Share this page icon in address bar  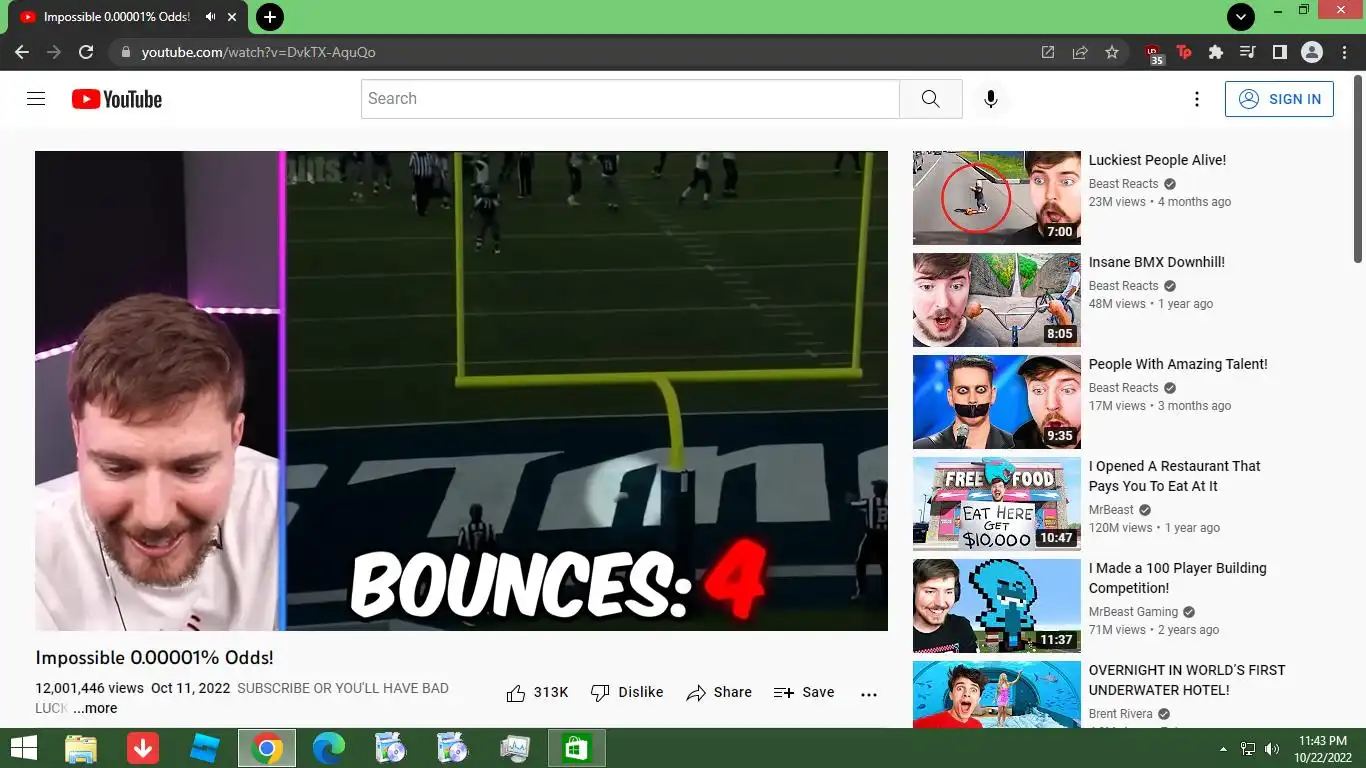[1080, 52]
